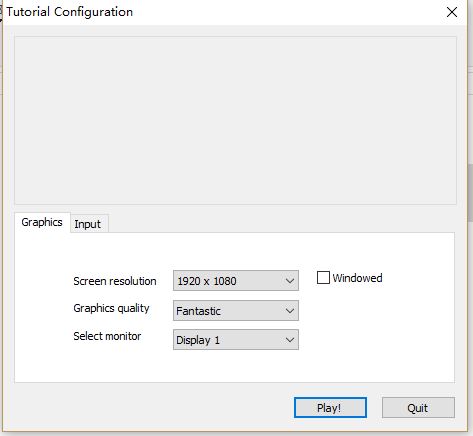Screen dimensions: 473x436
Task: Expand the Graphics quality dropdown
Action: [236, 311]
